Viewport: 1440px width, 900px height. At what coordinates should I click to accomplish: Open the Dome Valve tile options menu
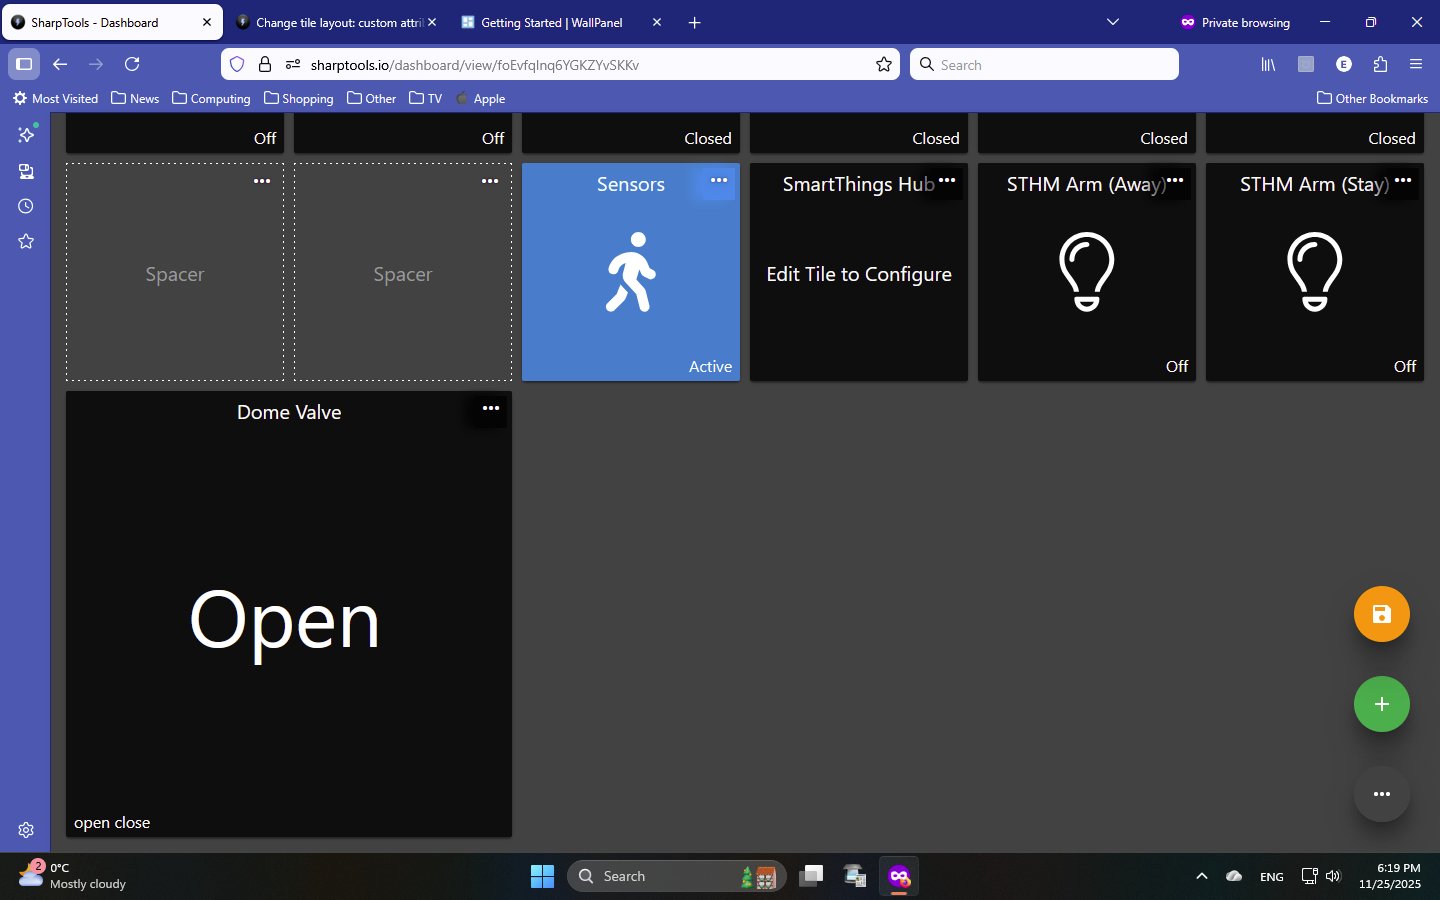(490, 409)
